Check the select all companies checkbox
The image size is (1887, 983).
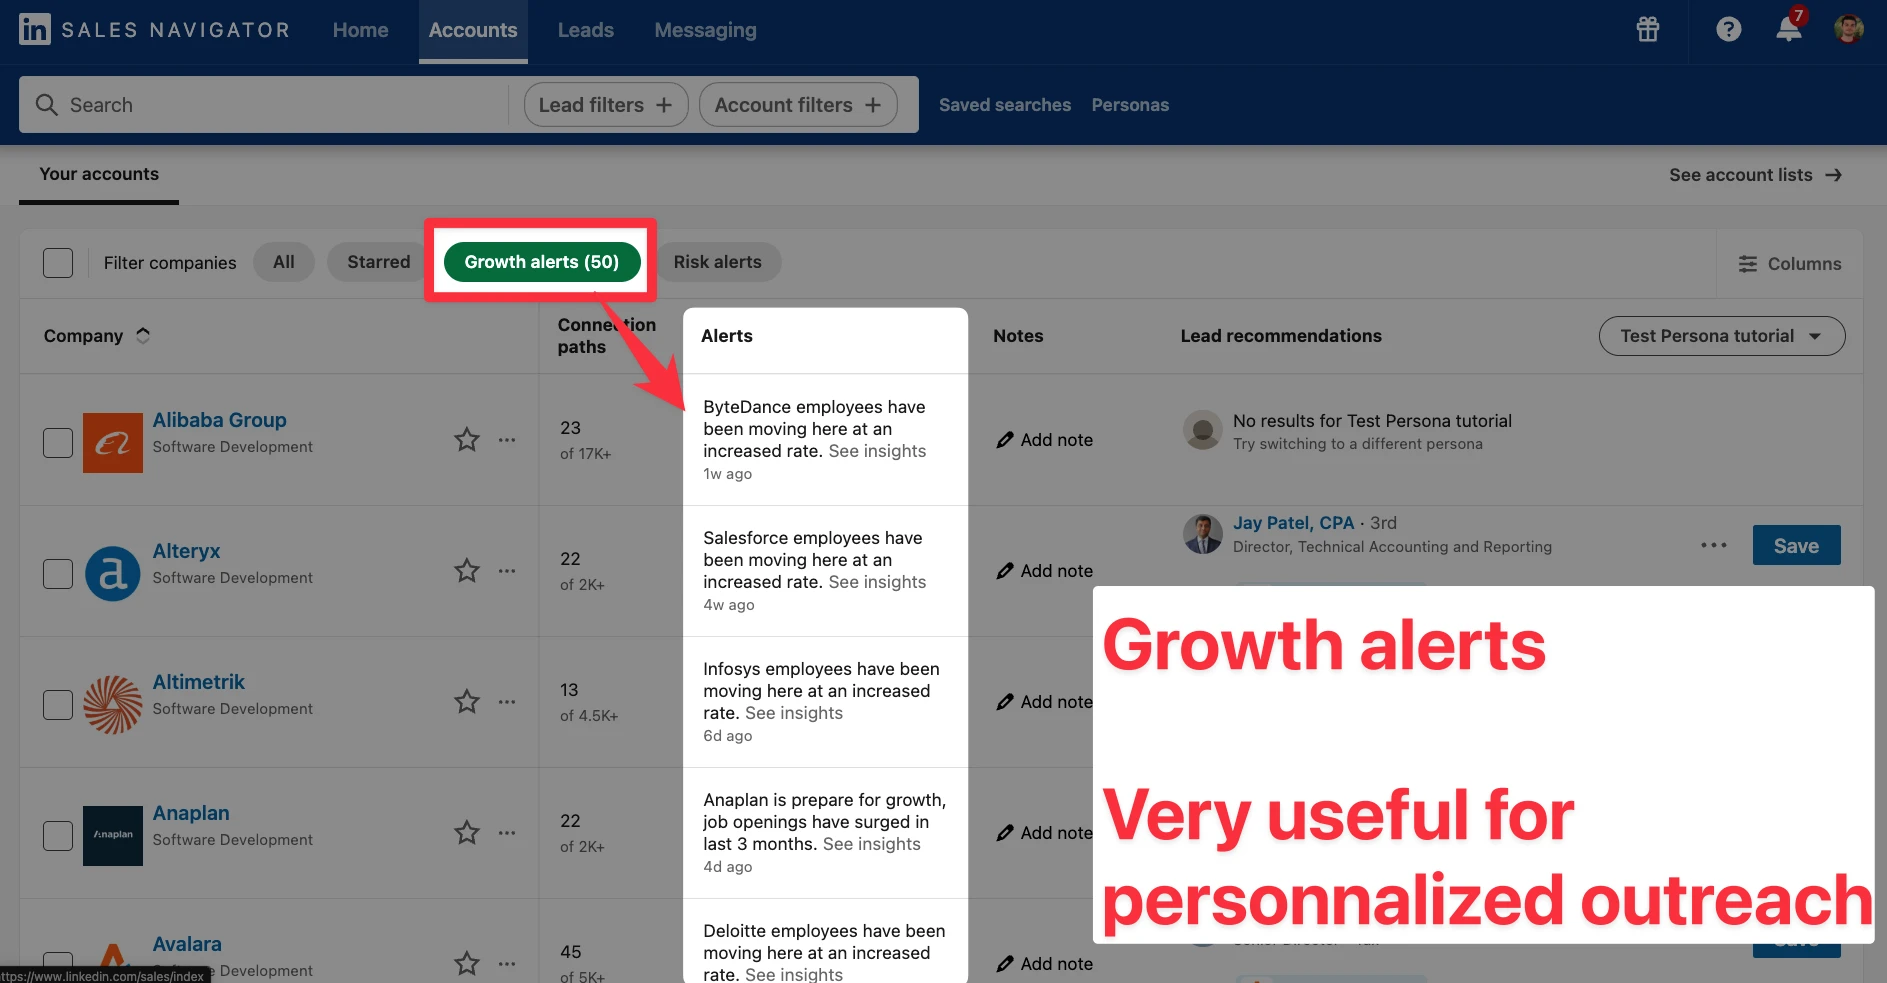click(x=58, y=263)
